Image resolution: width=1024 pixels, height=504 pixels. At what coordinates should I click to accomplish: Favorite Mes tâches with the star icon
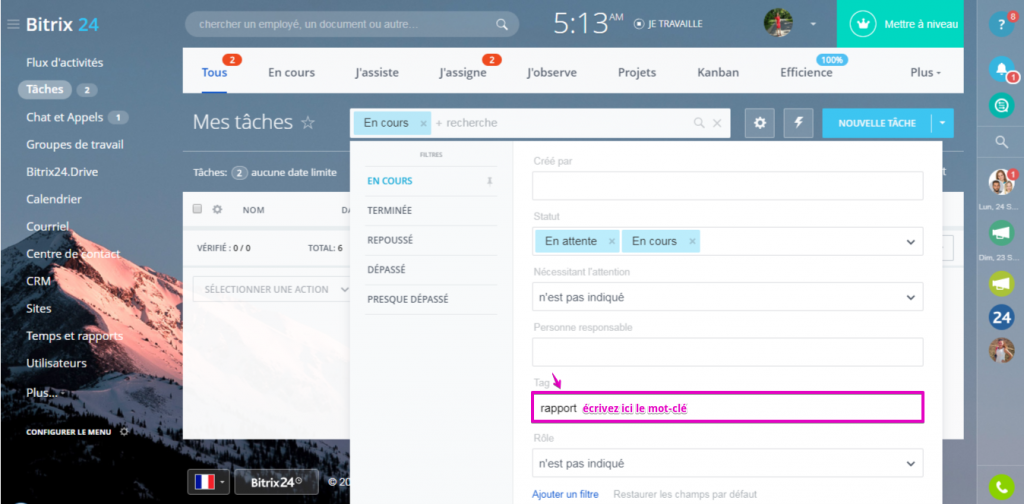308,123
